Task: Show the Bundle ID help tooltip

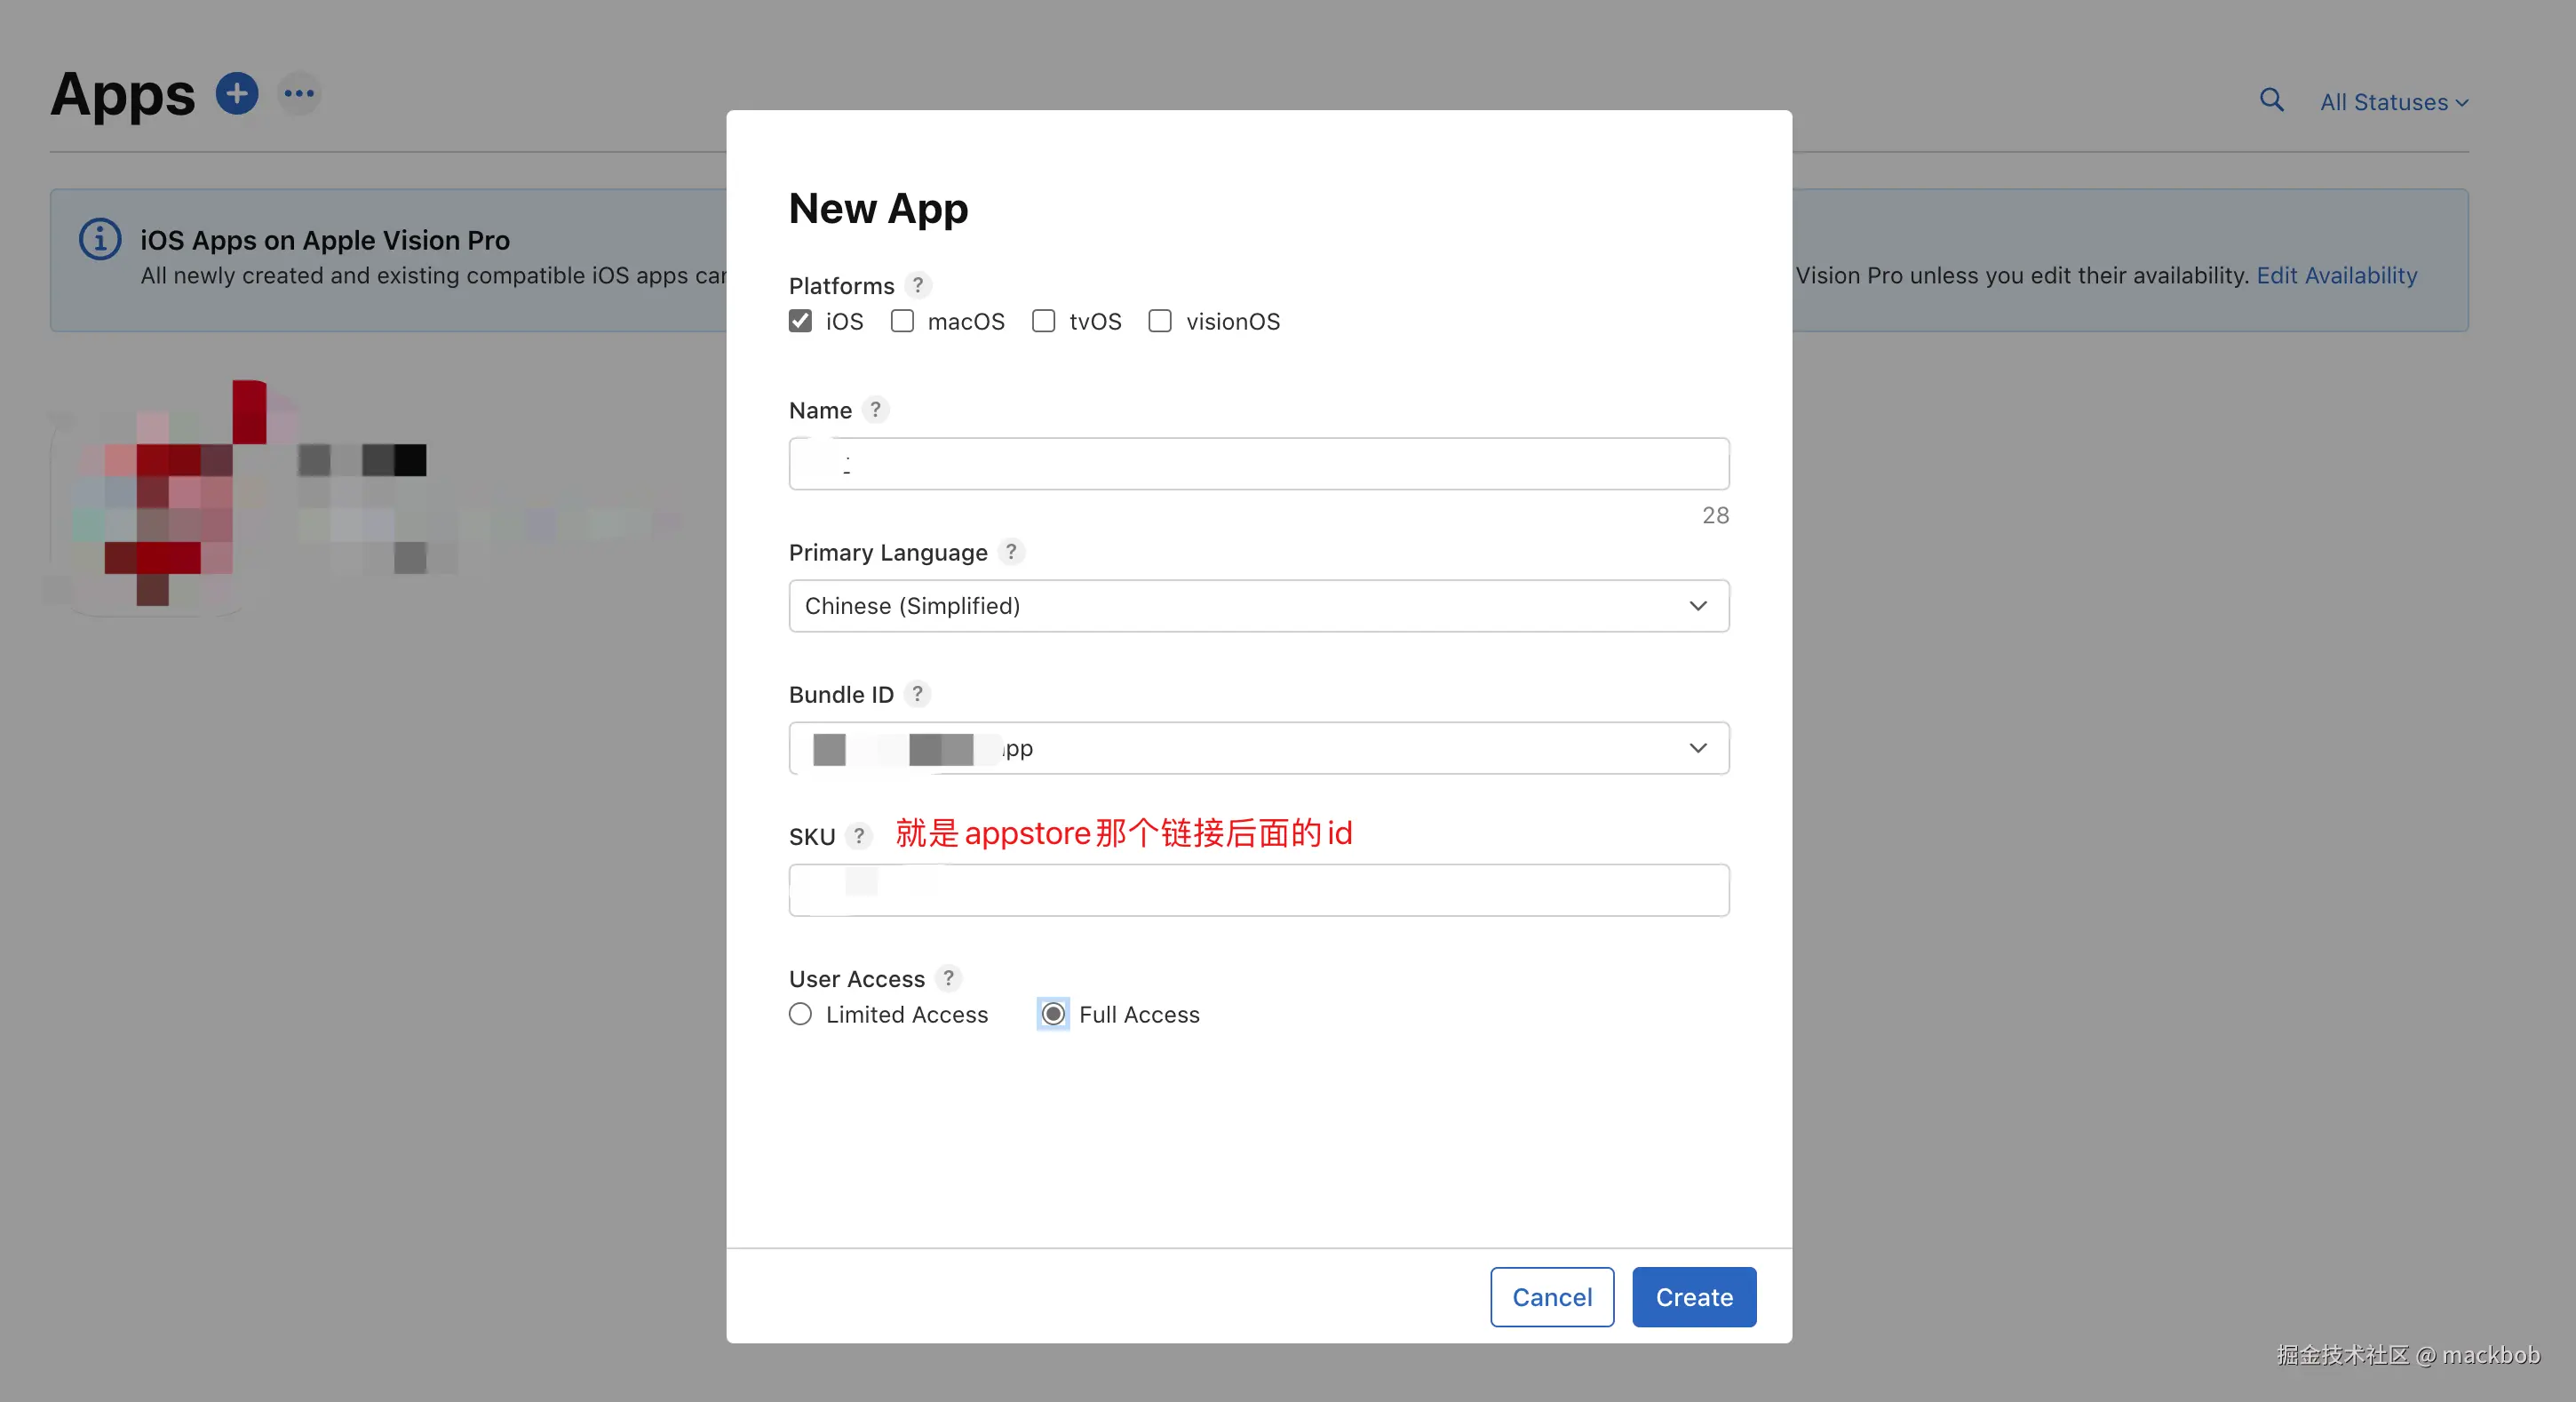Action: tap(917, 693)
